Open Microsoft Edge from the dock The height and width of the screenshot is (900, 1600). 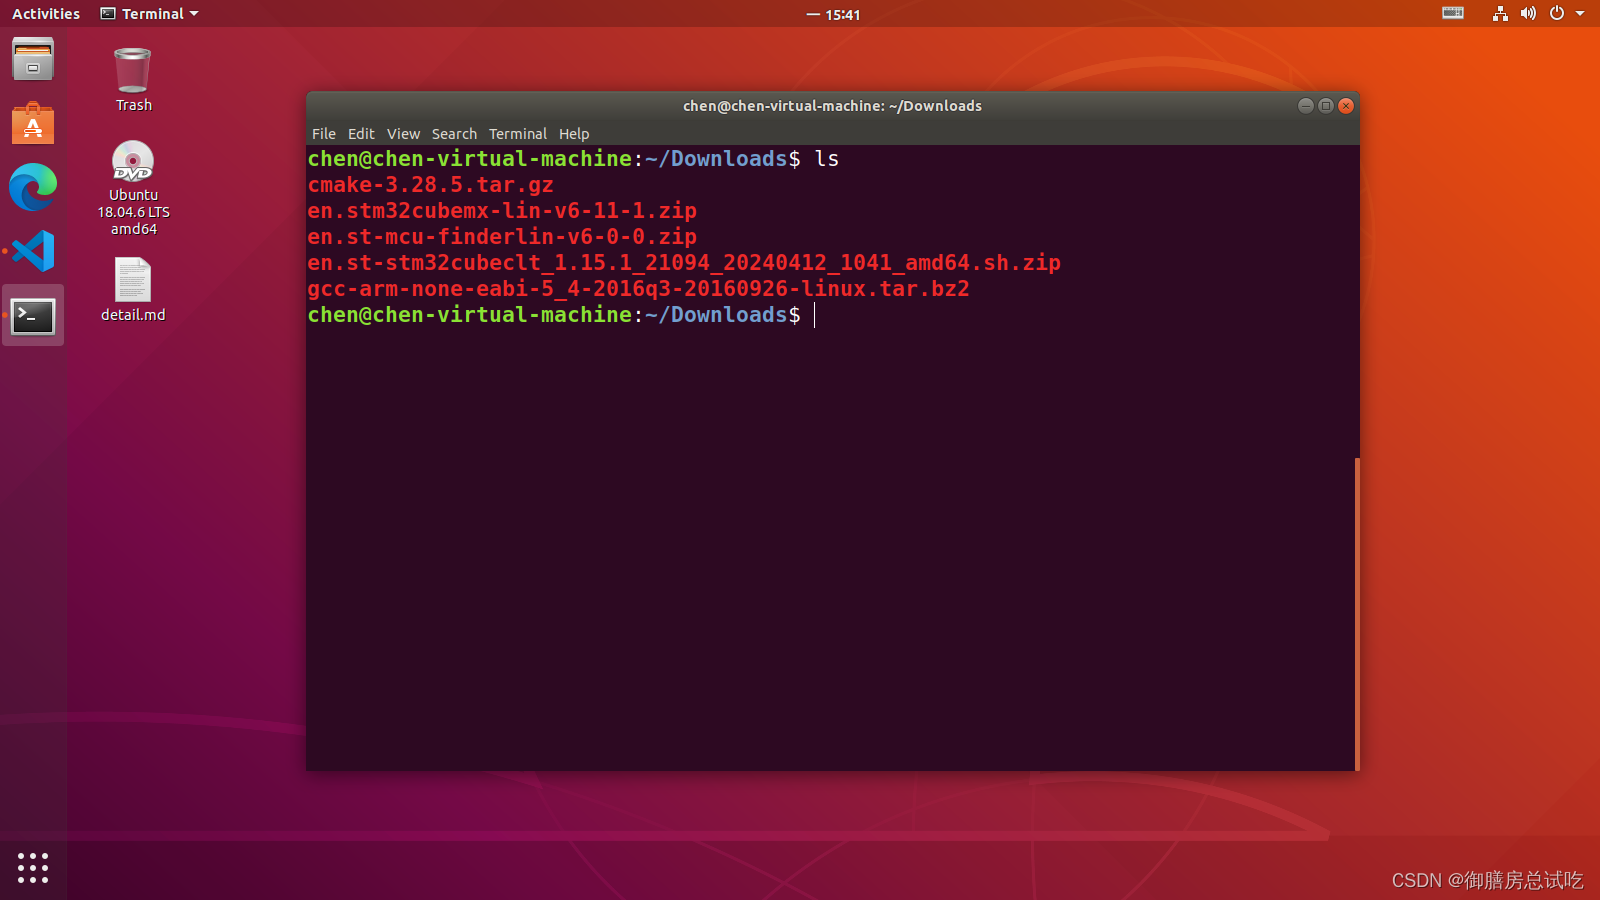33,188
